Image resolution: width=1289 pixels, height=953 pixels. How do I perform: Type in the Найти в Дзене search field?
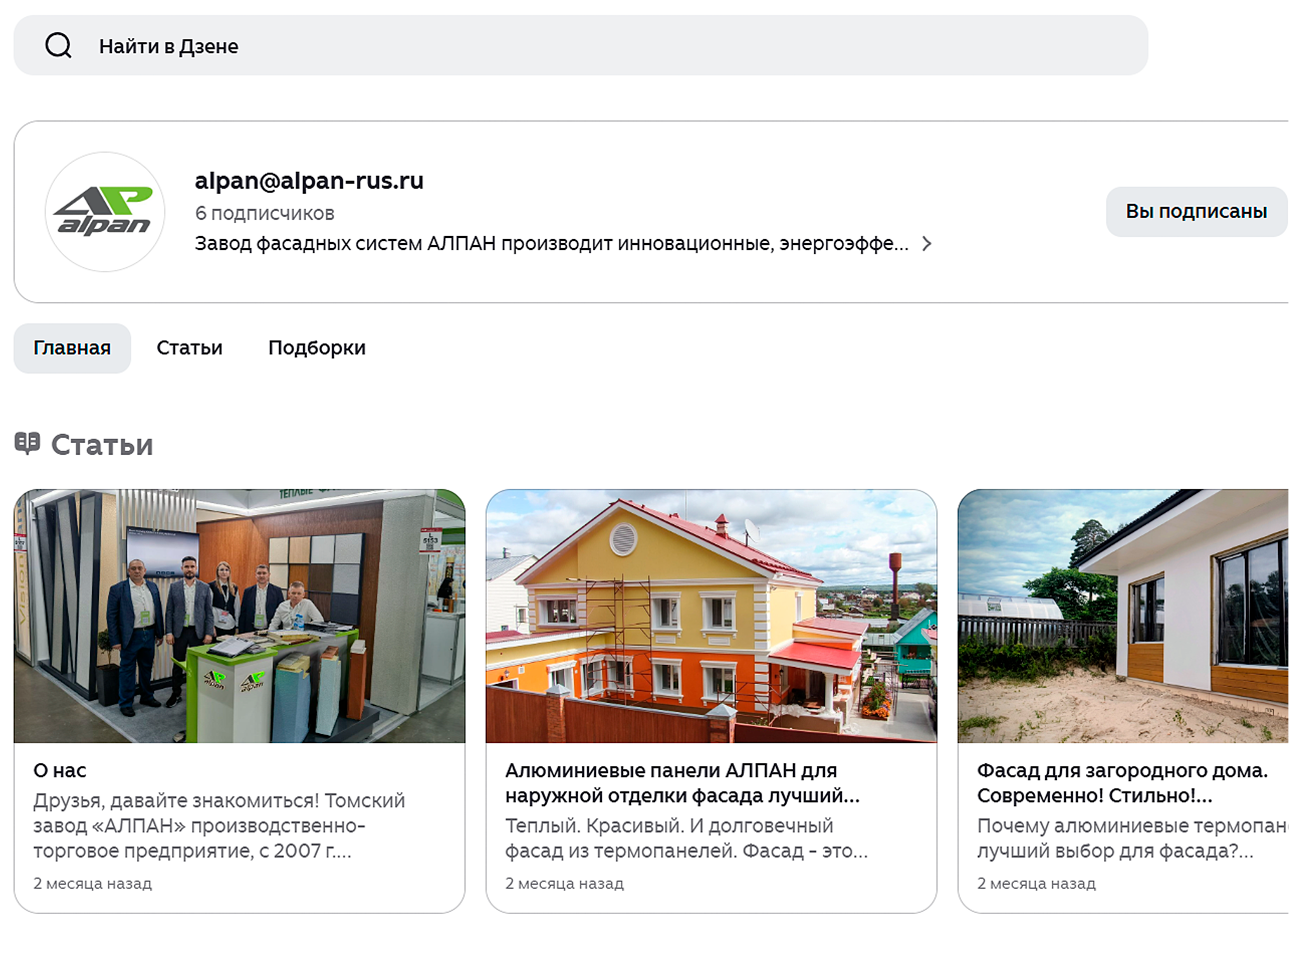coord(600,46)
